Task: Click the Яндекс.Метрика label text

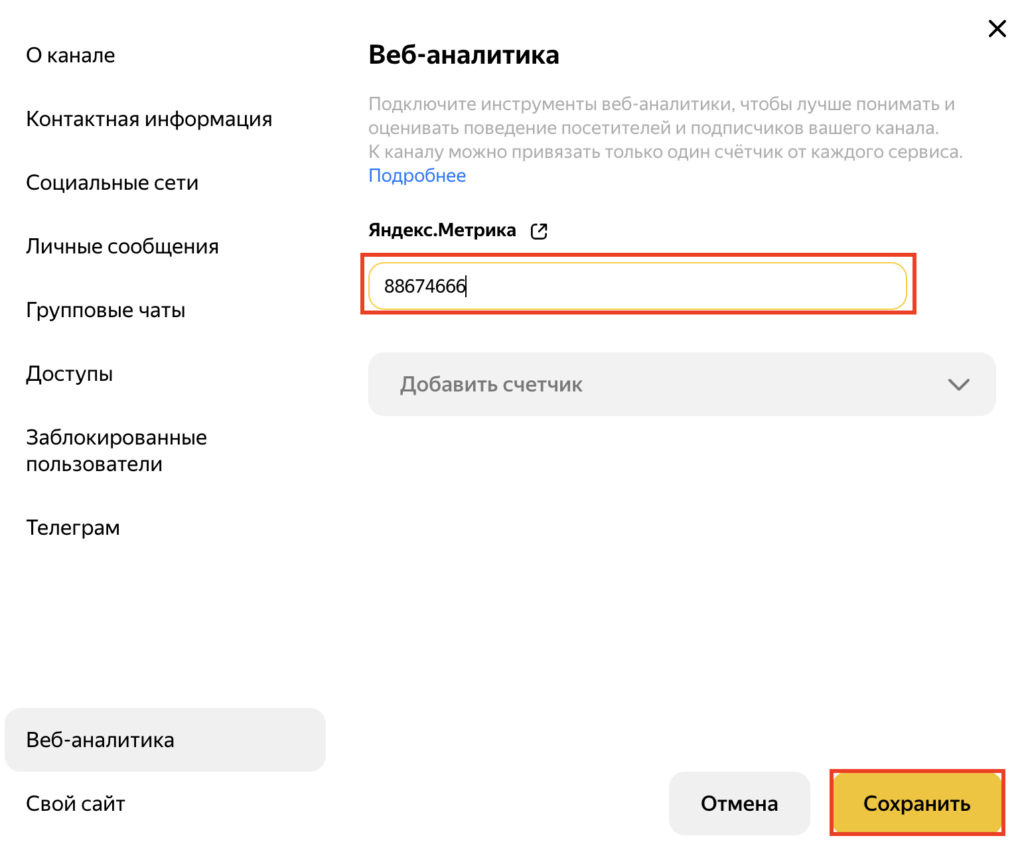Action: pyautogui.click(x=442, y=231)
